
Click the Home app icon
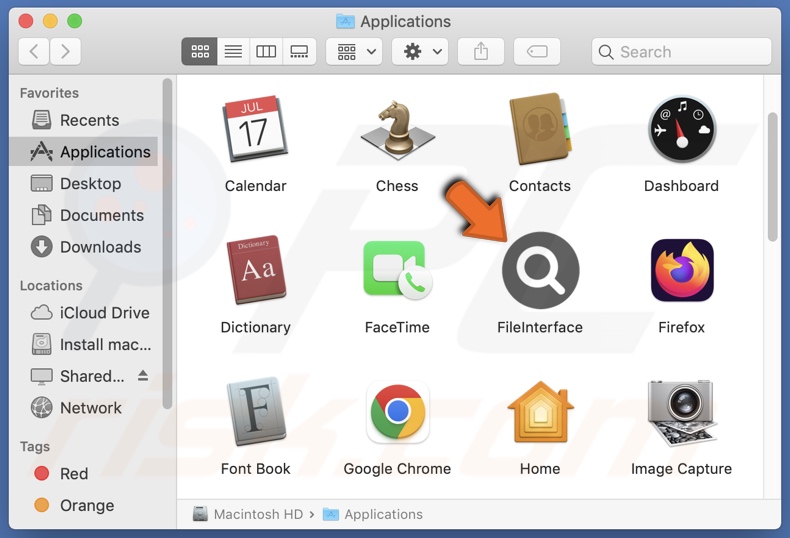pos(541,412)
